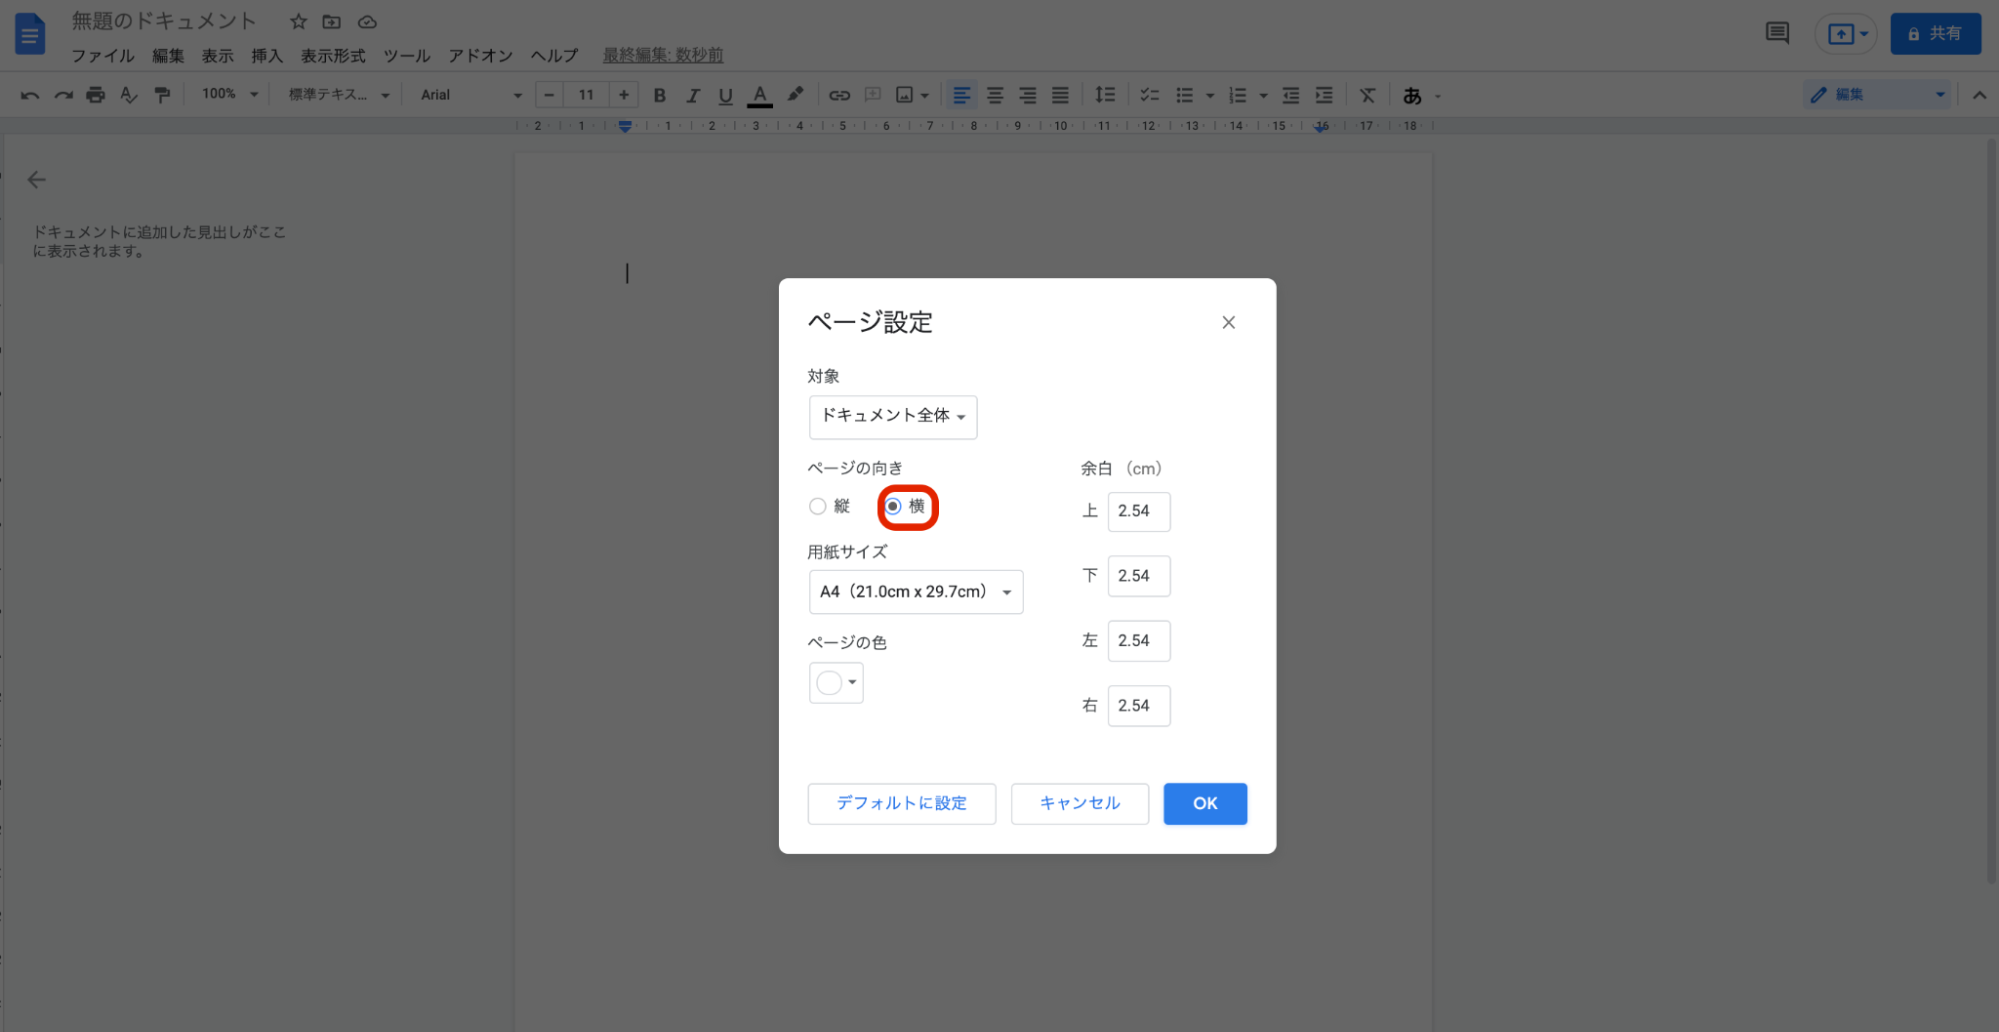Viewport: 1999px width, 1032px height.
Task: Open the アドオン menu
Action: [480, 56]
